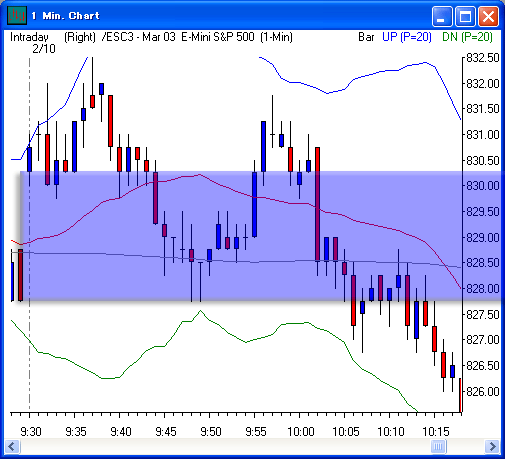The width and height of the screenshot is (505, 459).
Task: Click the 827.50 price label
Action: [483, 314]
